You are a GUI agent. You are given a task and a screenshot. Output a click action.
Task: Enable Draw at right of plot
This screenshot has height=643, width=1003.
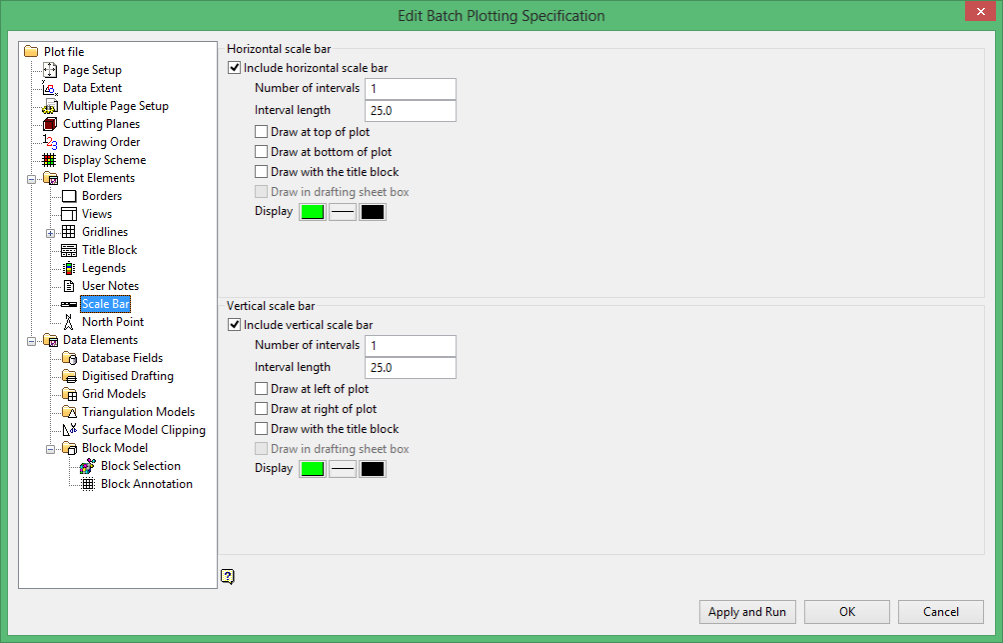tap(261, 409)
